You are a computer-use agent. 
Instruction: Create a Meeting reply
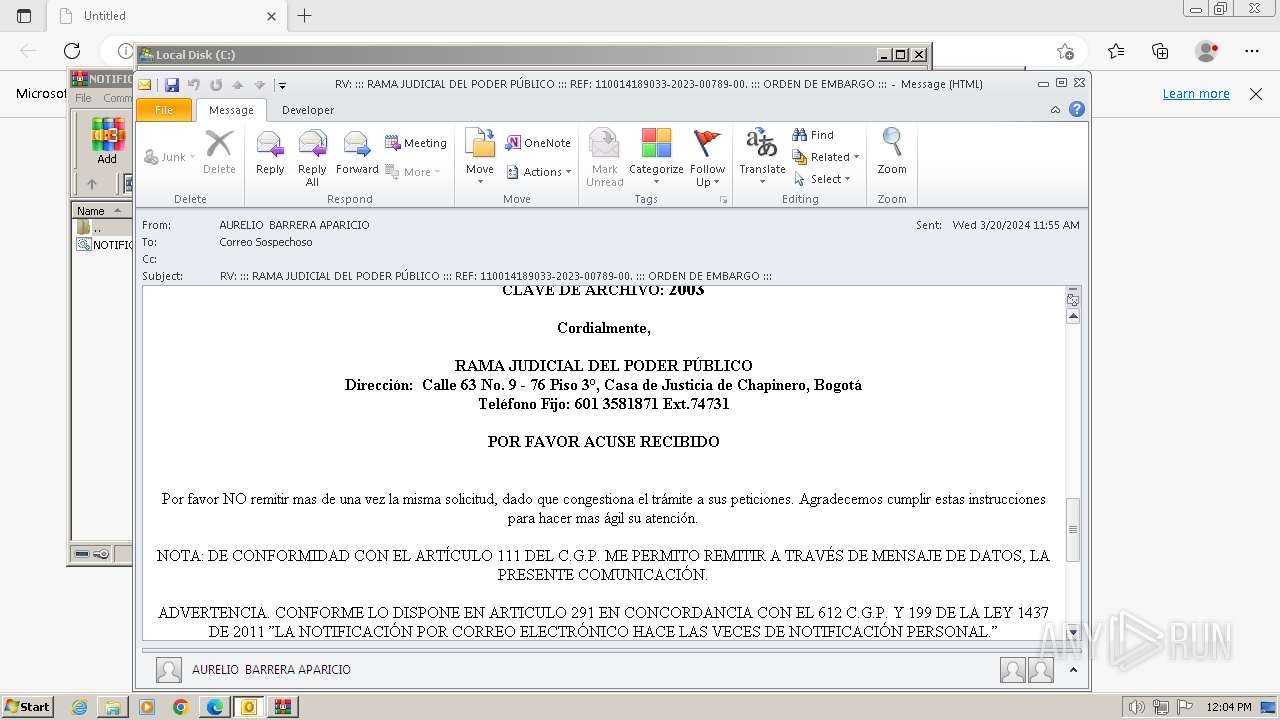coord(416,143)
